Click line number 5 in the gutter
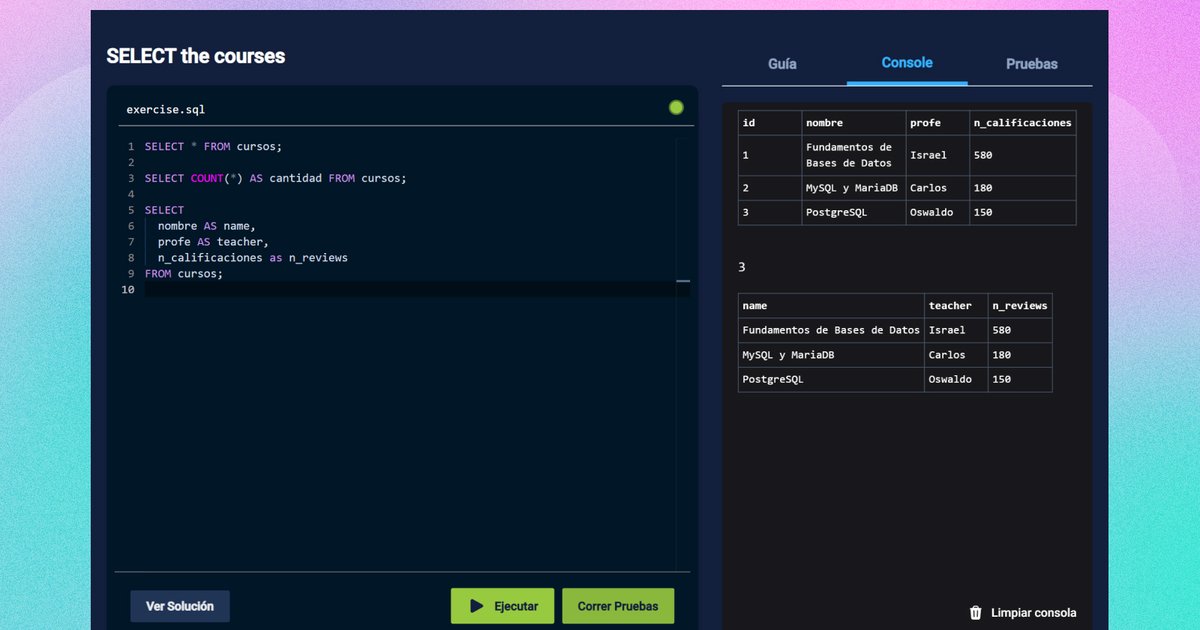1200x630 pixels. [131, 210]
